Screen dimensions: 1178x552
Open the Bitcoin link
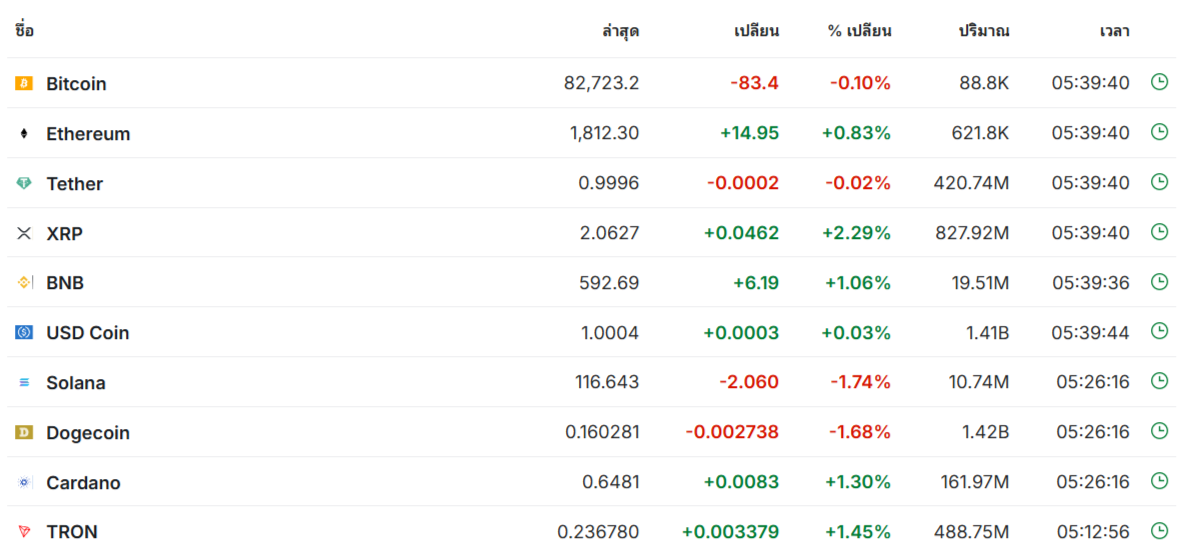point(77,83)
